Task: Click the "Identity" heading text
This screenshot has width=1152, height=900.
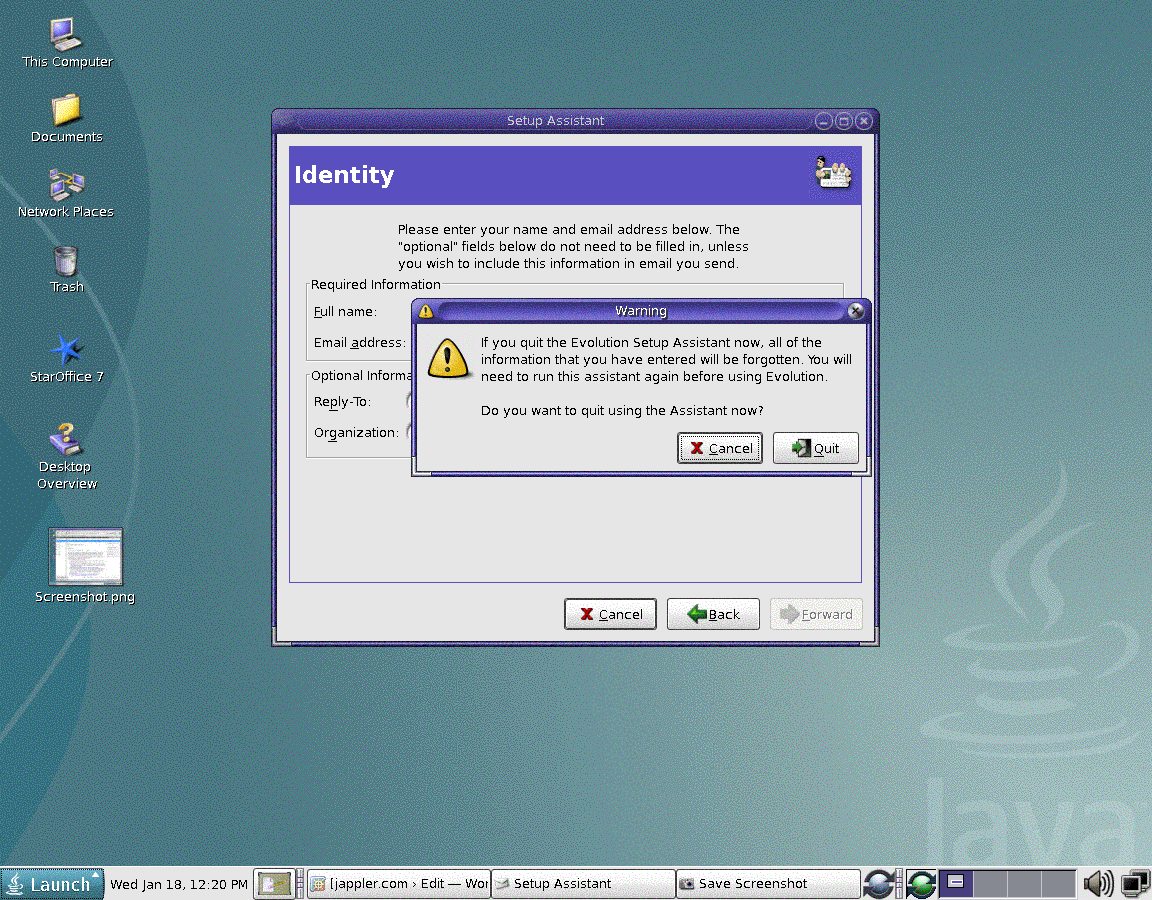Action: [344, 175]
